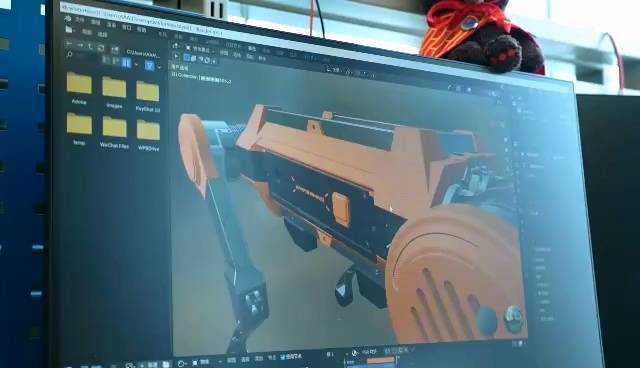The height and width of the screenshot is (368, 640).
Task: Click the new folder icon in the file browser
Action: [x=115, y=50]
